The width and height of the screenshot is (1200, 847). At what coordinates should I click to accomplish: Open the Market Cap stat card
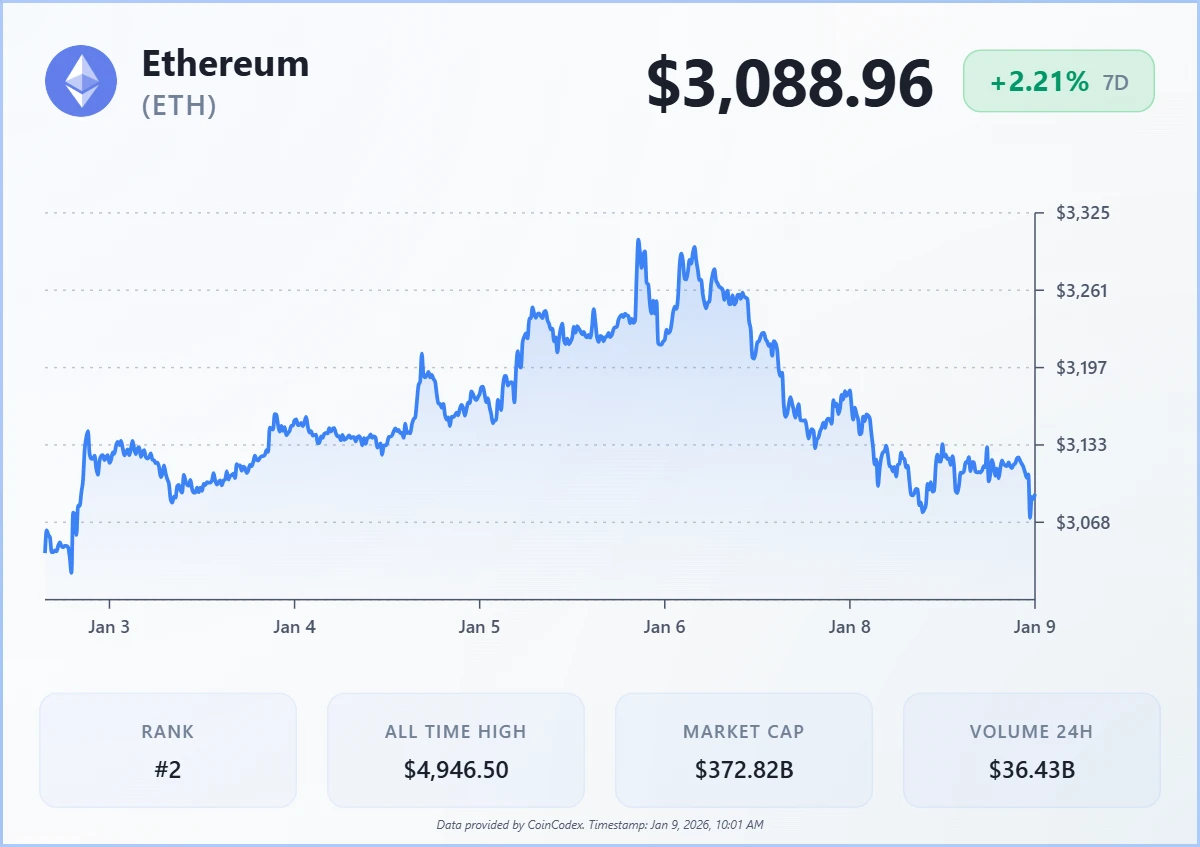click(743, 750)
